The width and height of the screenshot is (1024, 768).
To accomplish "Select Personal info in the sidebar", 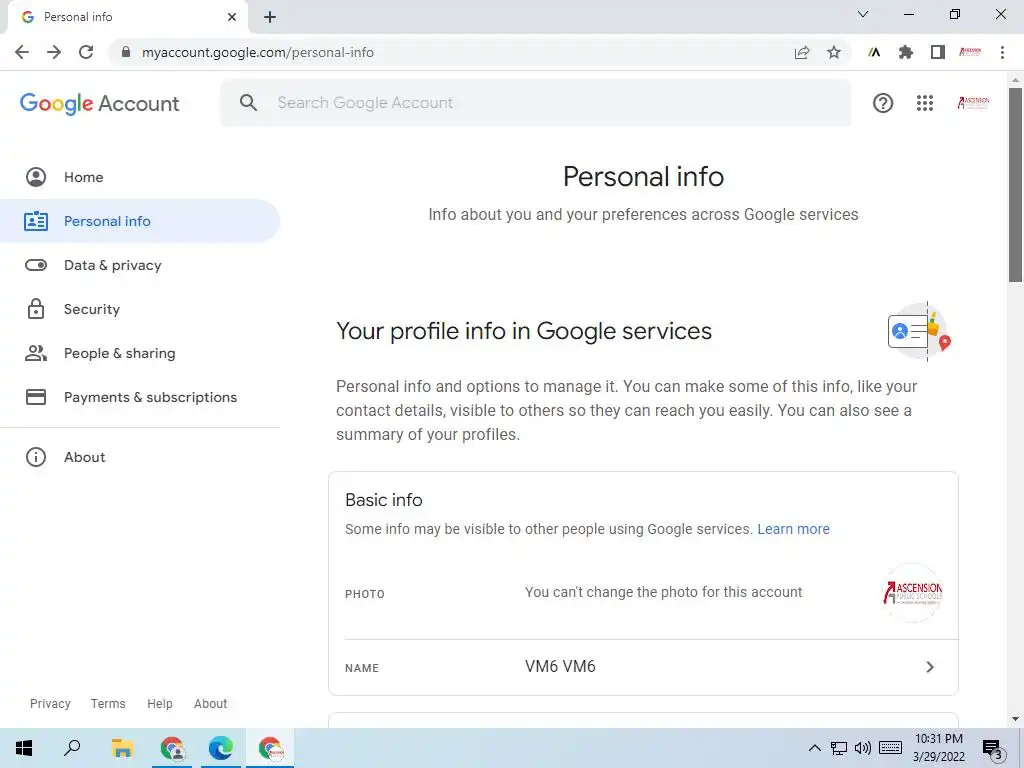I will (140, 221).
